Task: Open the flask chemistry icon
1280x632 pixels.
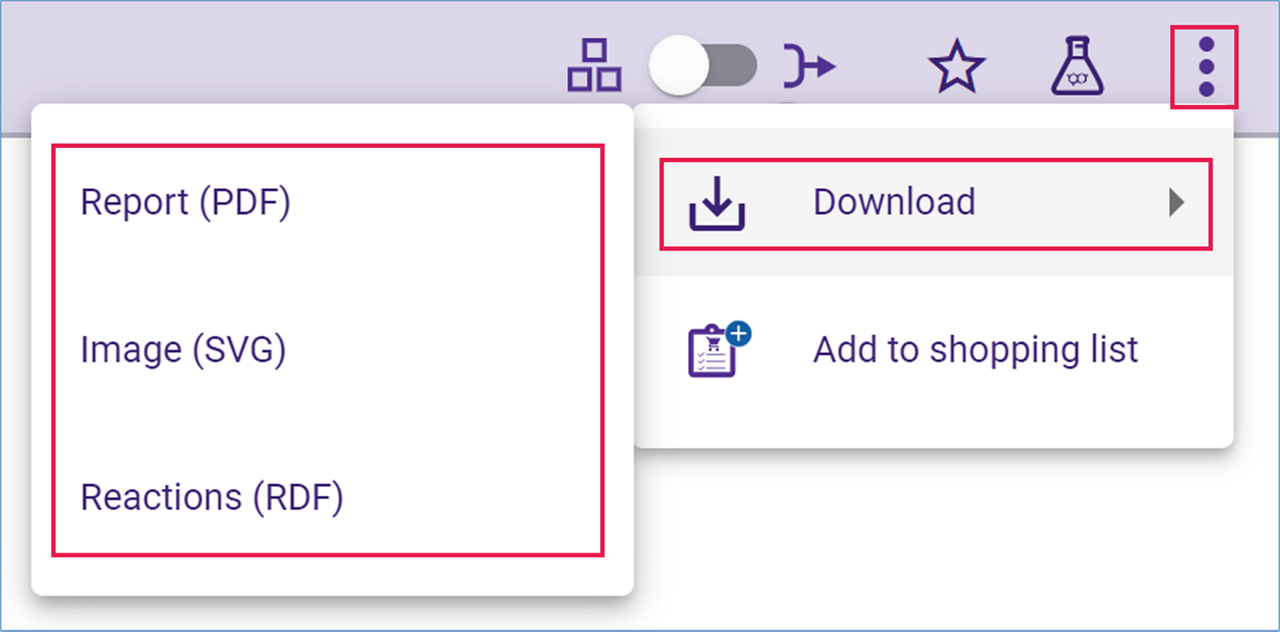Action: tap(1078, 66)
